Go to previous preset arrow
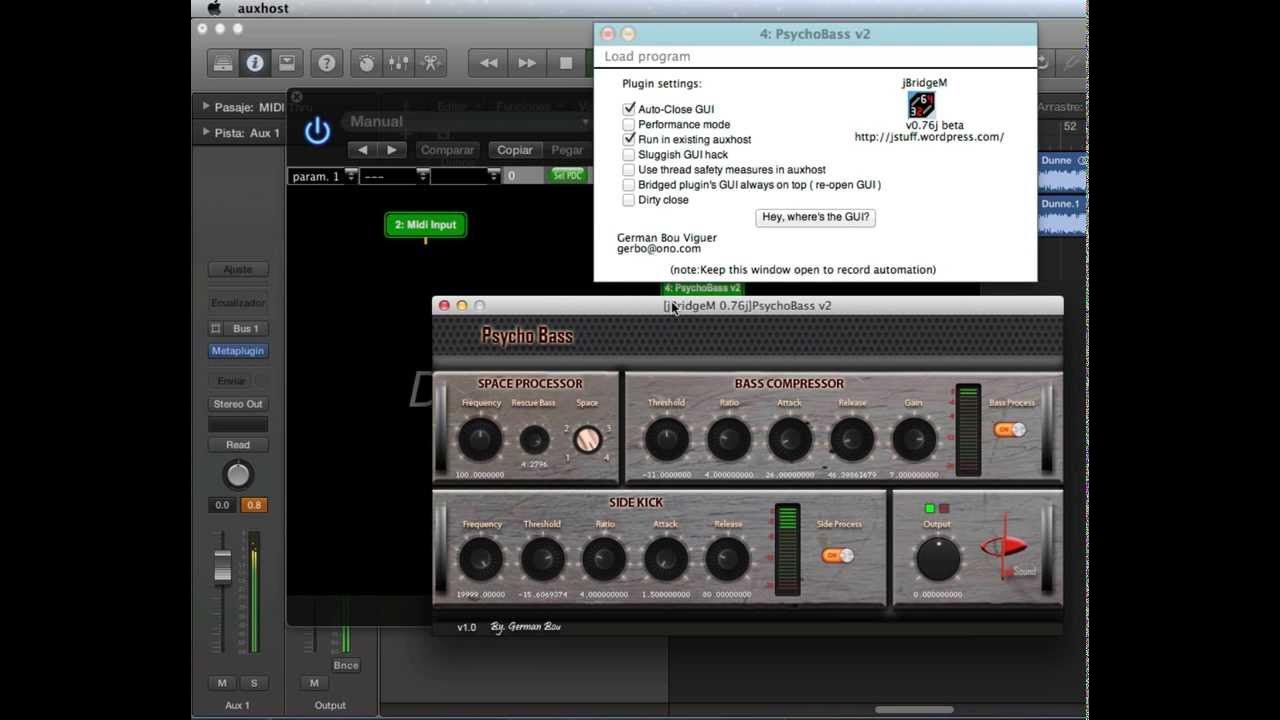The width and height of the screenshot is (1280, 720). tap(362, 150)
